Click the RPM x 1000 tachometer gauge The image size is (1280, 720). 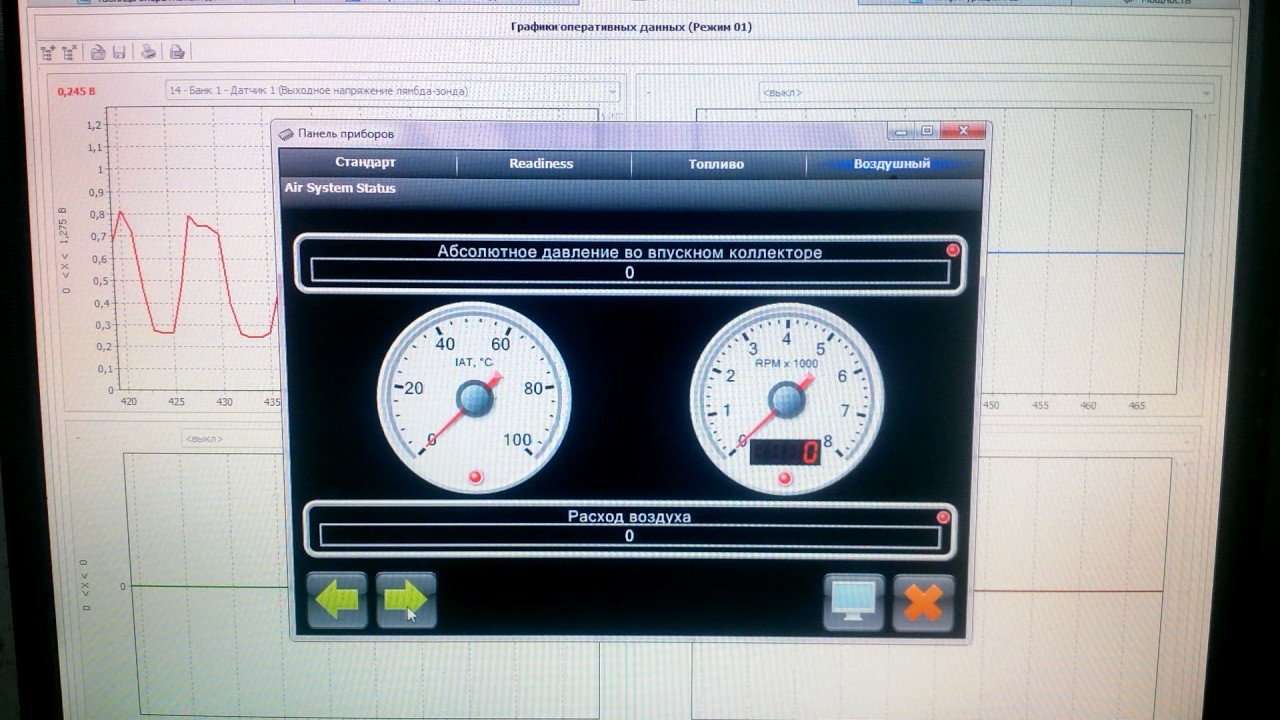pyautogui.click(x=787, y=398)
